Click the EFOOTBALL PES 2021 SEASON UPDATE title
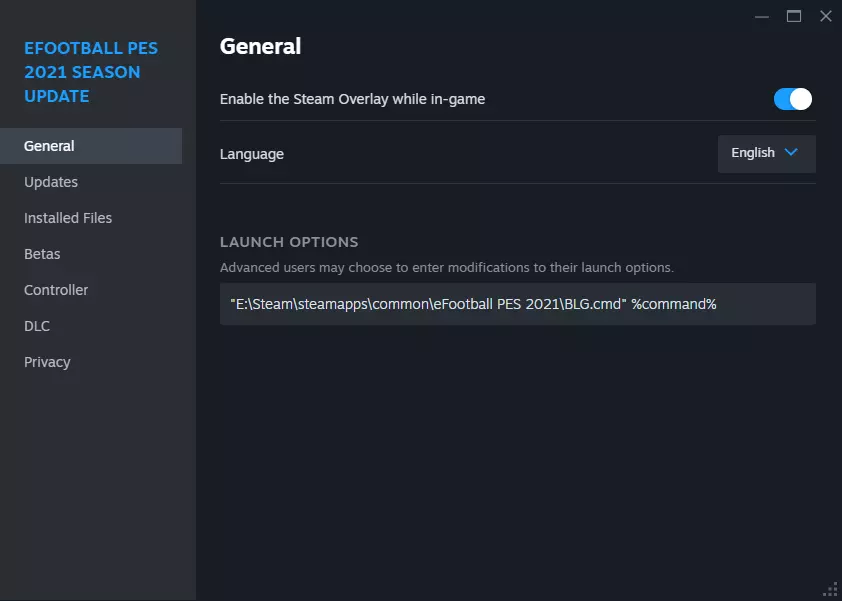The height and width of the screenshot is (601, 842). (x=91, y=72)
